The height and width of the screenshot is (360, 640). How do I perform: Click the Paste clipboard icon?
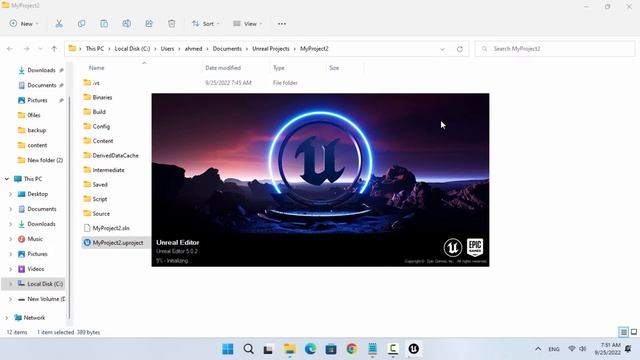(x=104, y=24)
